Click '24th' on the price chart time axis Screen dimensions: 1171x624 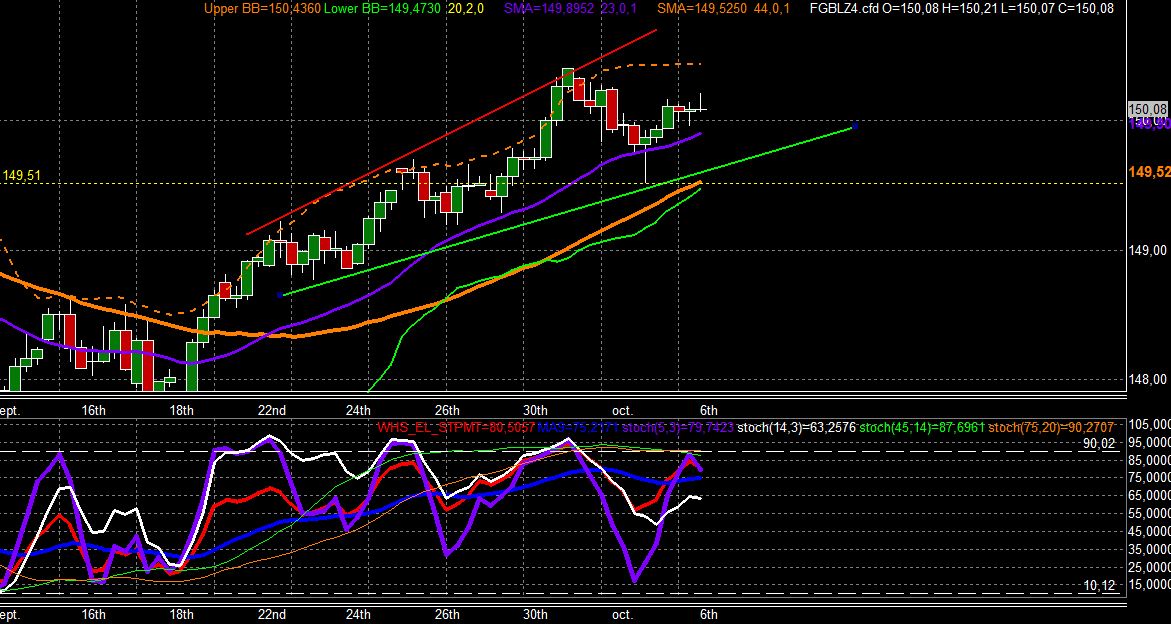coord(358,411)
